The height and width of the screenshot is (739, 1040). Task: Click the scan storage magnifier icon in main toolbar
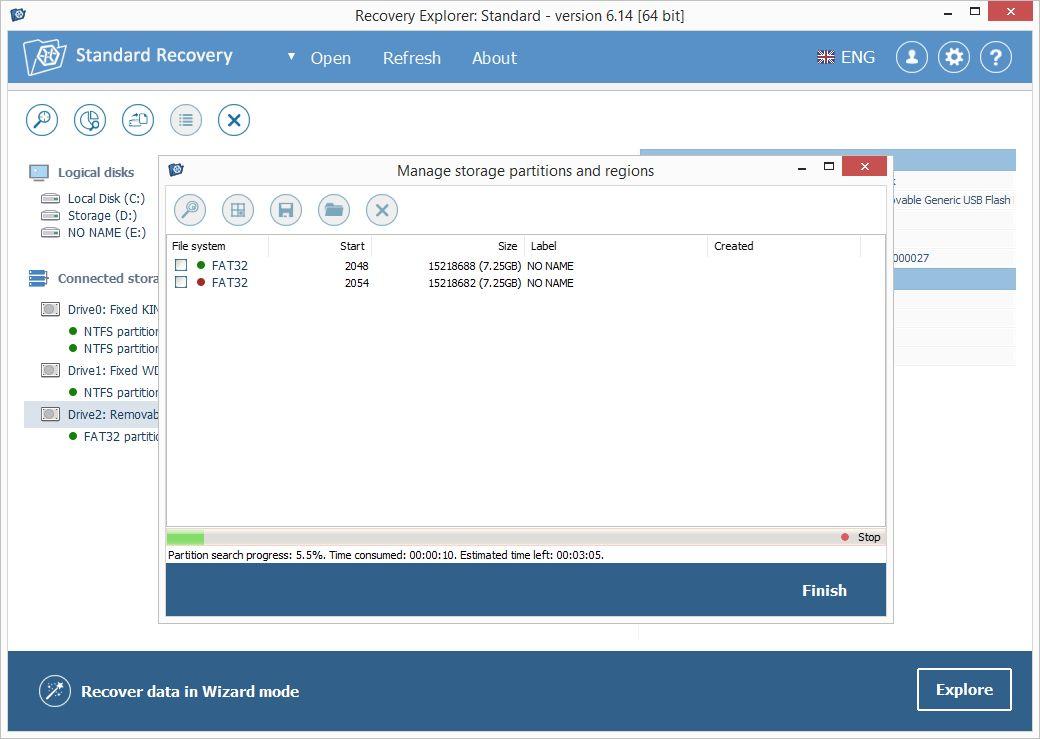[x=42, y=120]
